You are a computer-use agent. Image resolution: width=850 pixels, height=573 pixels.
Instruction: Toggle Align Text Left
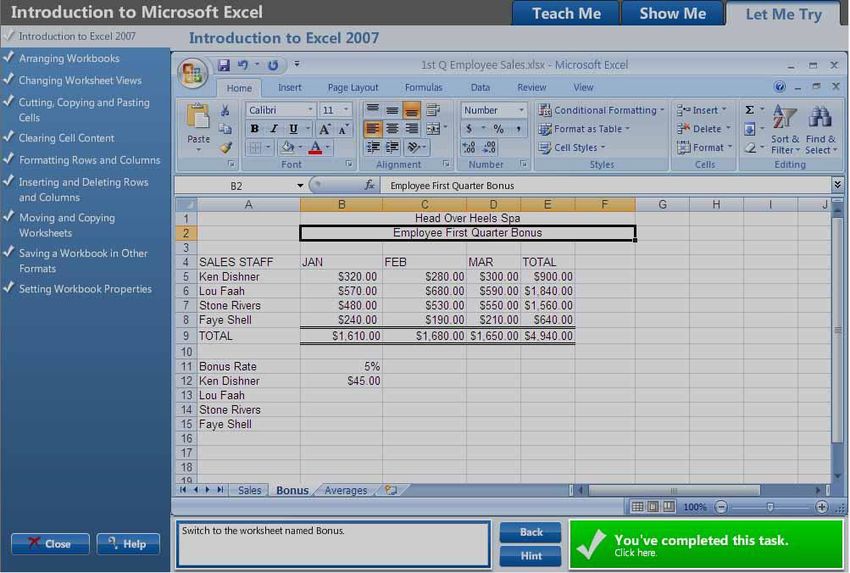coord(372,129)
